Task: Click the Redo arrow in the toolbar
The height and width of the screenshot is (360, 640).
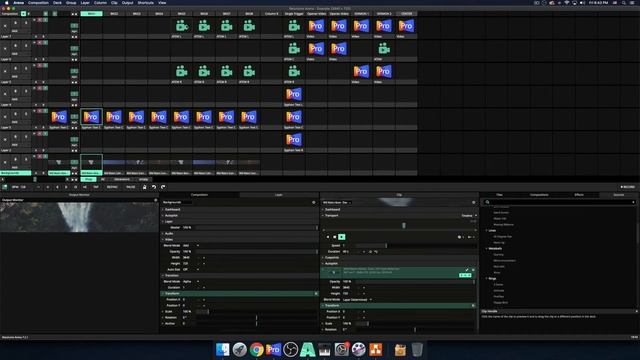Action: pos(163,187)
